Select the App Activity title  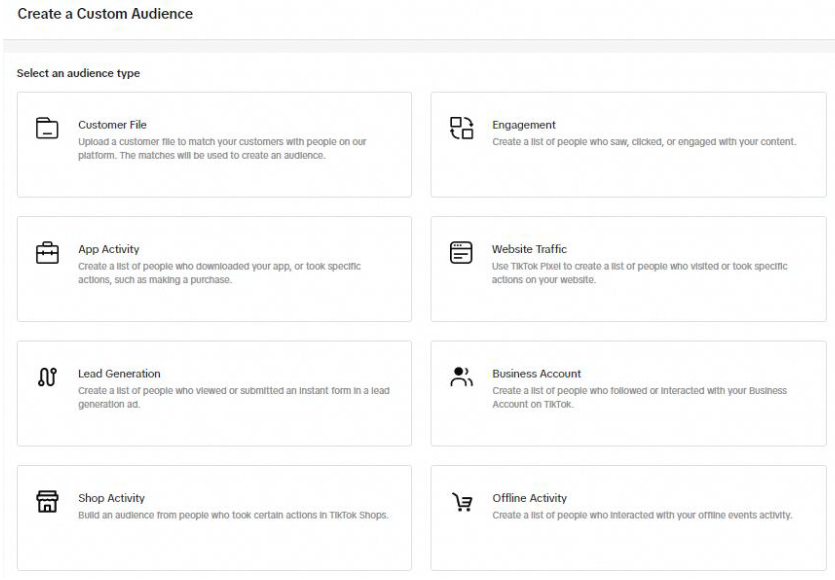click(x=108, y=249)
